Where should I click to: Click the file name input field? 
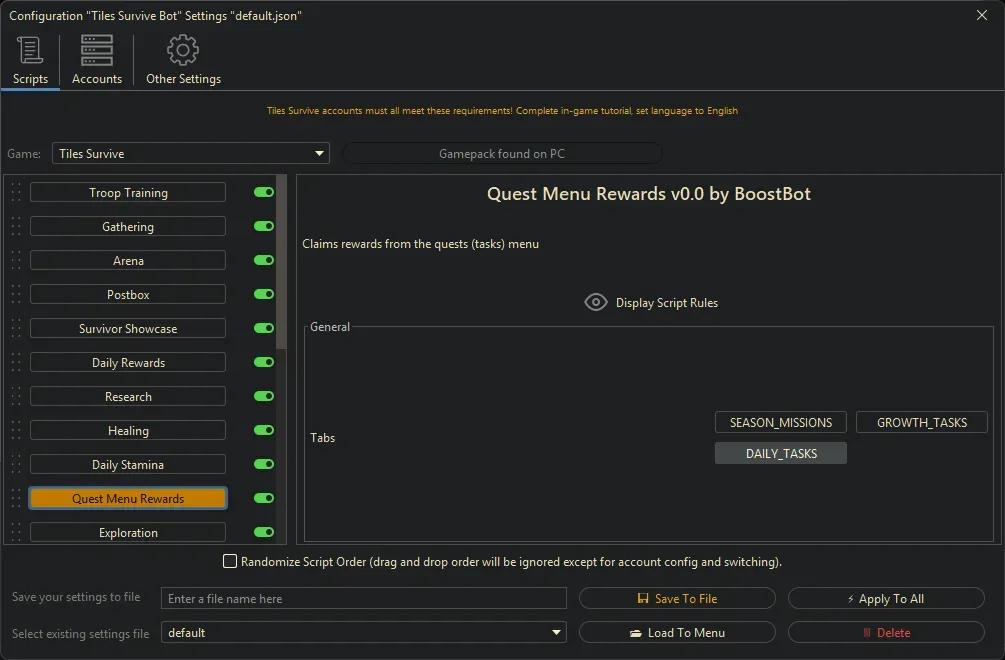click(363, 599)
